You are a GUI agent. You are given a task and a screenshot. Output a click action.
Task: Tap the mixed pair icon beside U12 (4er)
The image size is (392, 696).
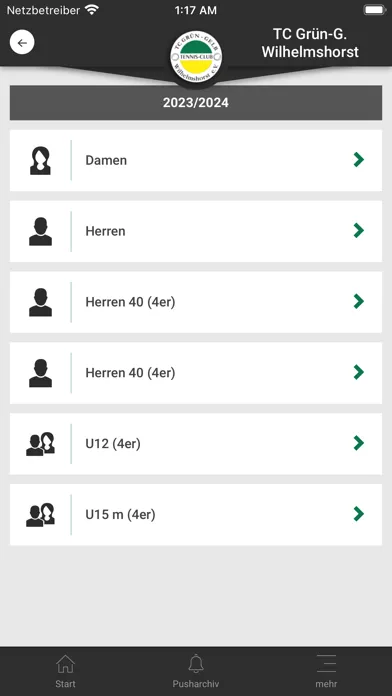point(40,444)
